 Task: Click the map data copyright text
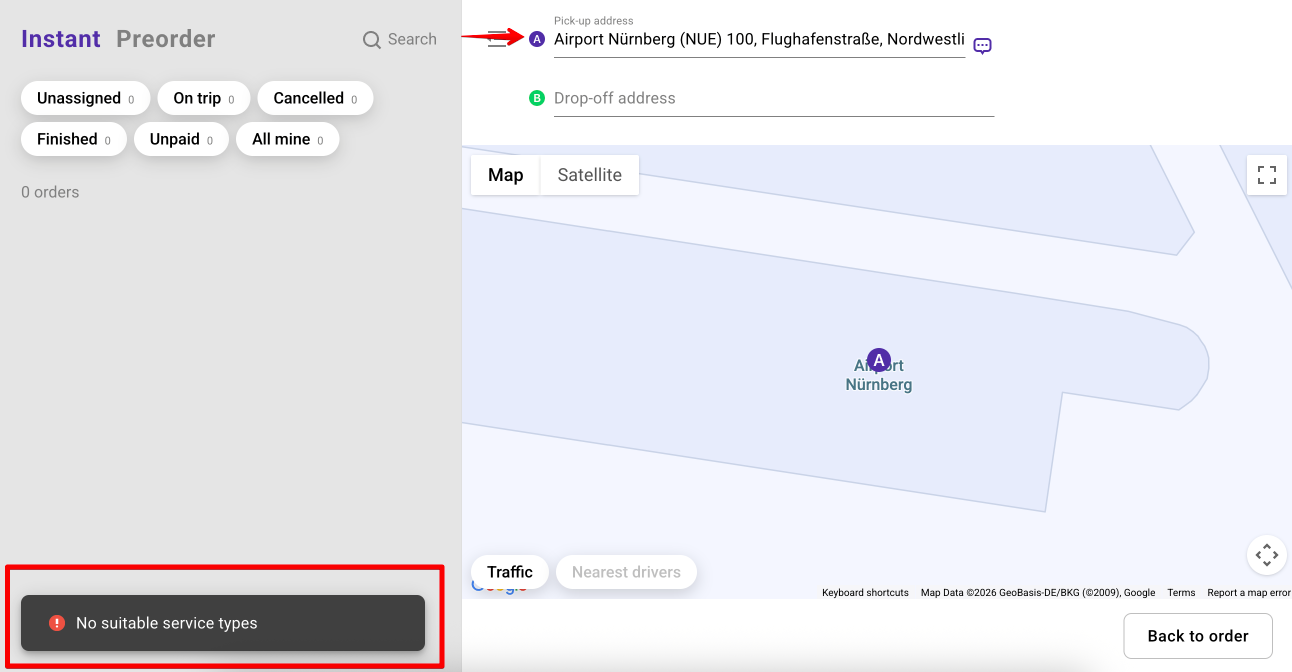coord(1038,593)
